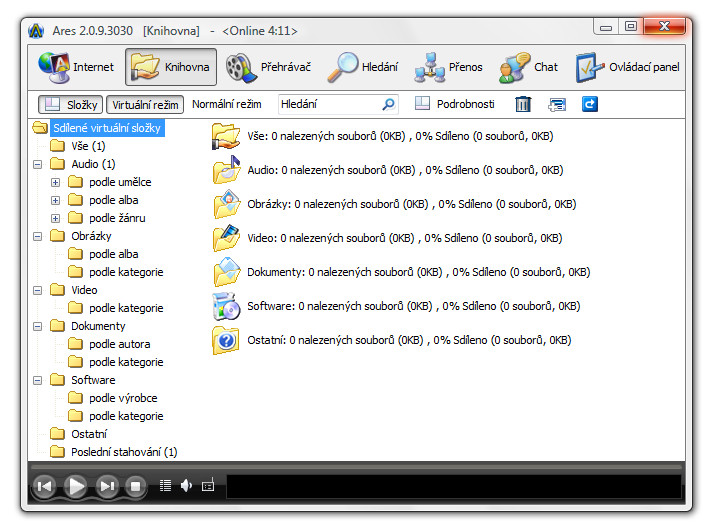Click the radio icon in player bar
The image size is (712, 529).
pyautogui.click(x=208, y=486)
